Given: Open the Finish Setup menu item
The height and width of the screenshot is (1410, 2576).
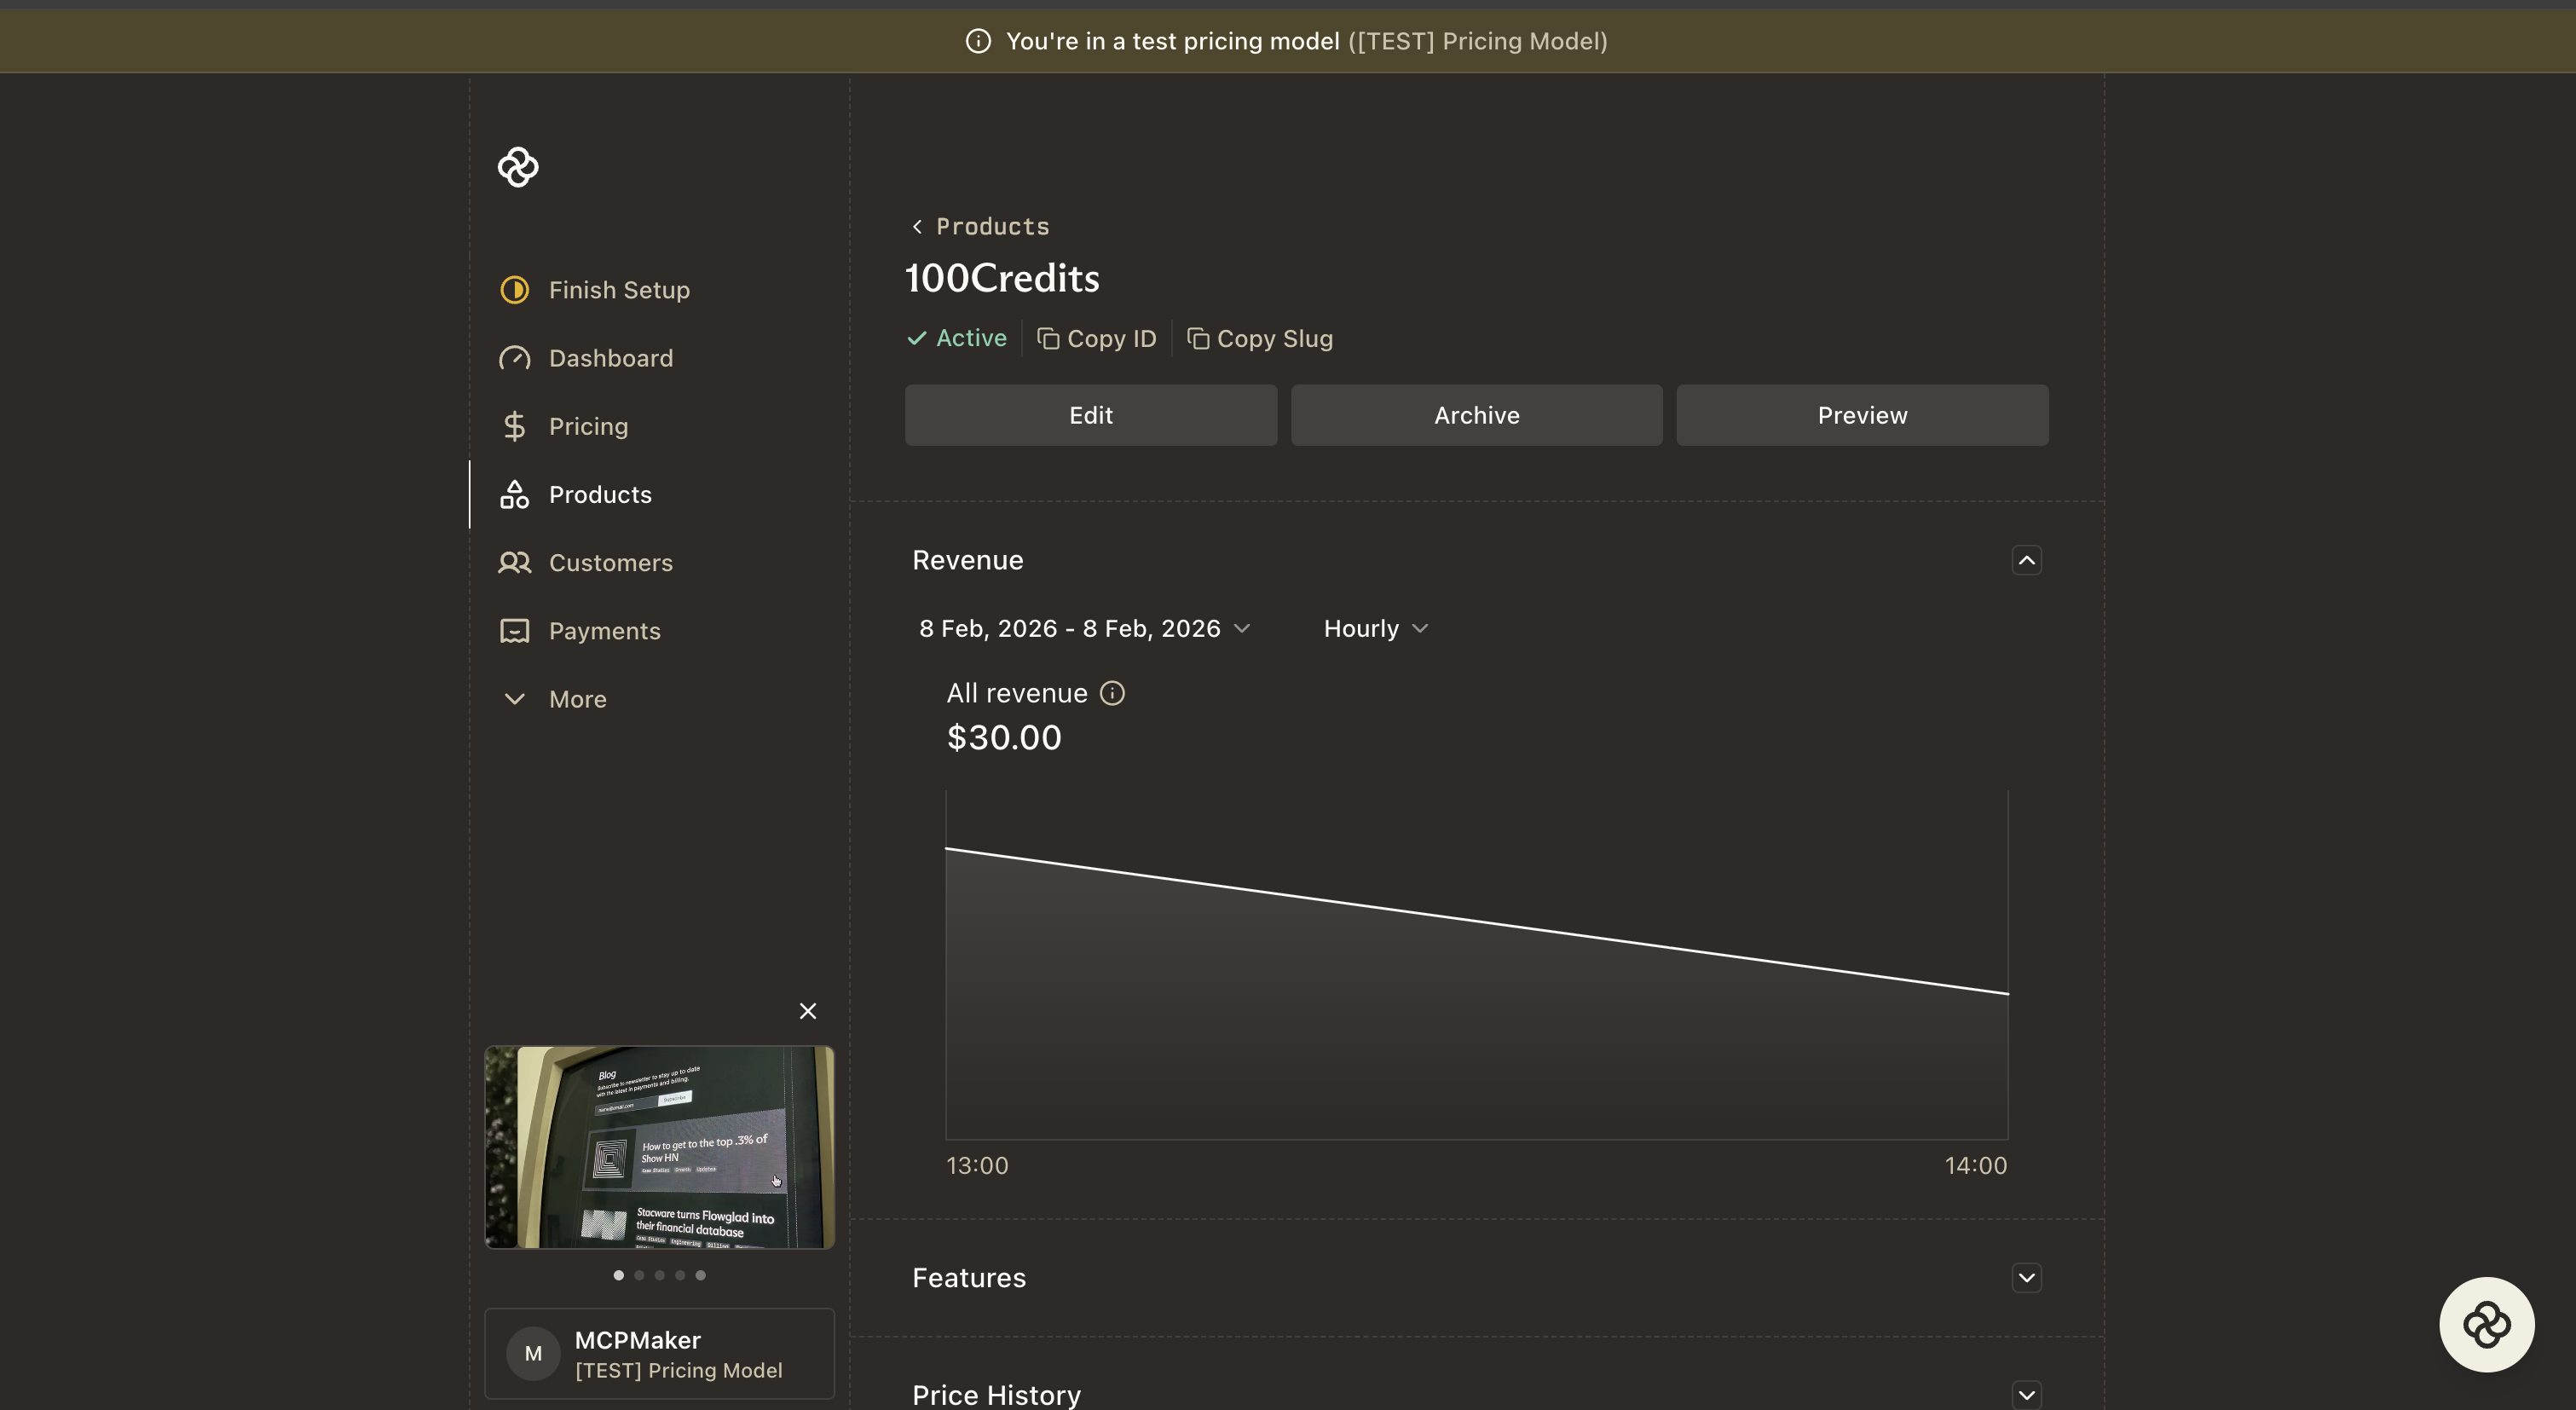Looking at the screenshot, I should pyautogui.click(x=618, y=290).
